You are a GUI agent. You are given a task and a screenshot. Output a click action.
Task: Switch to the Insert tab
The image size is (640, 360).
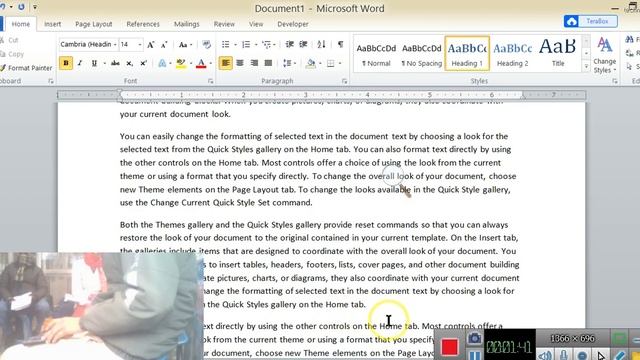[x=52, y=24]
